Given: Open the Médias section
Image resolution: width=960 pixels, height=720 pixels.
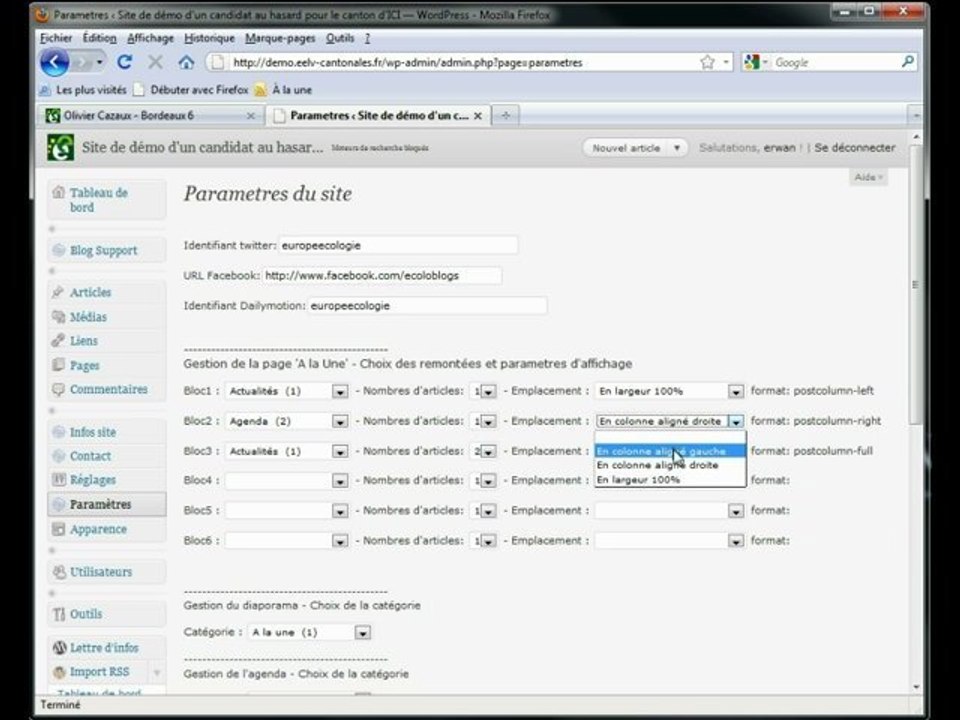Looking at the screenshot, I should point(107,317).
